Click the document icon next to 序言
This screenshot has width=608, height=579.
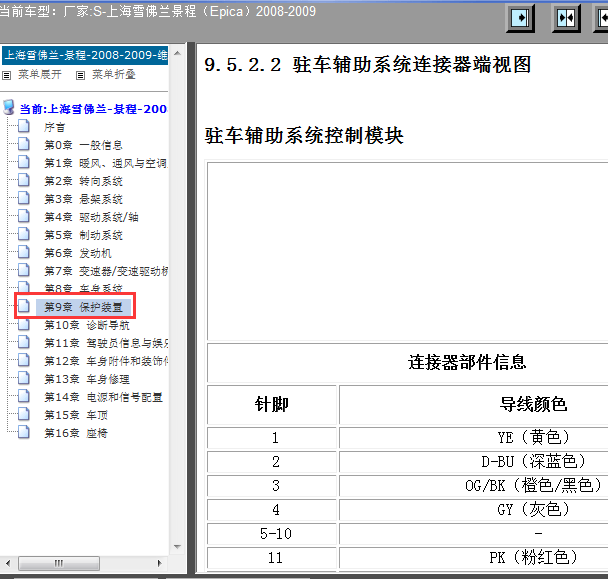(24, 126)
